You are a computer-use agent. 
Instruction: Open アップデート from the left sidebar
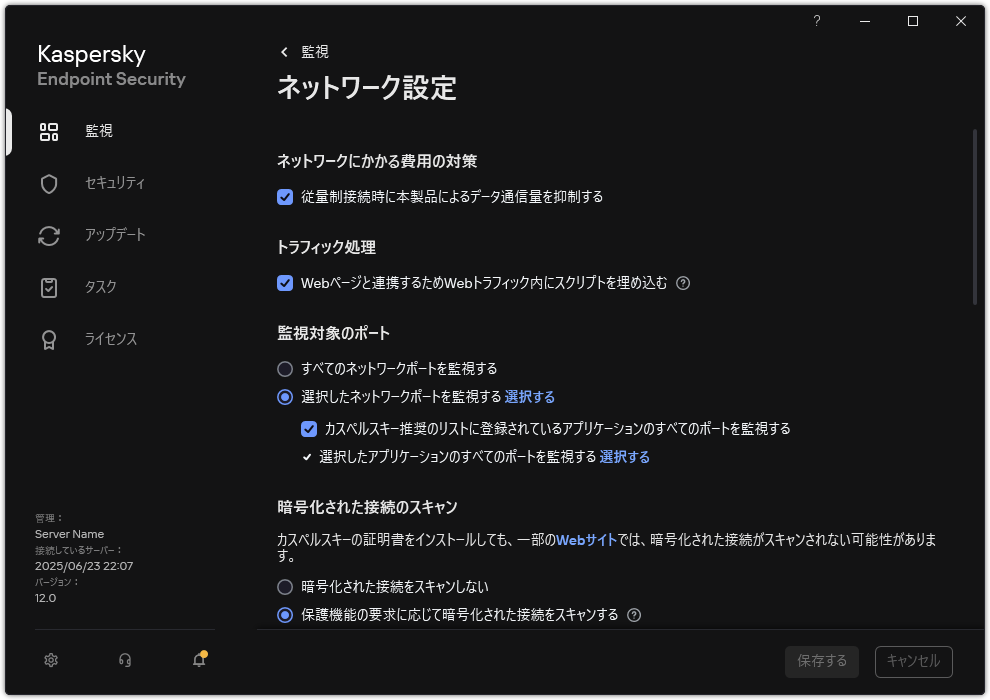coord(48,235)
